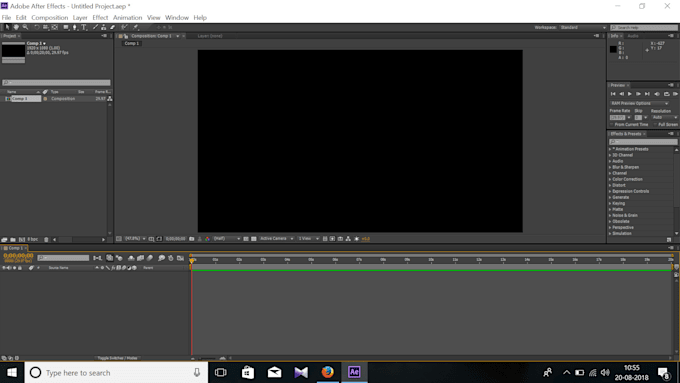Click the Brainstorm icon in timeline
This screenshot has width=680, height=383.
tap(161, 258)
